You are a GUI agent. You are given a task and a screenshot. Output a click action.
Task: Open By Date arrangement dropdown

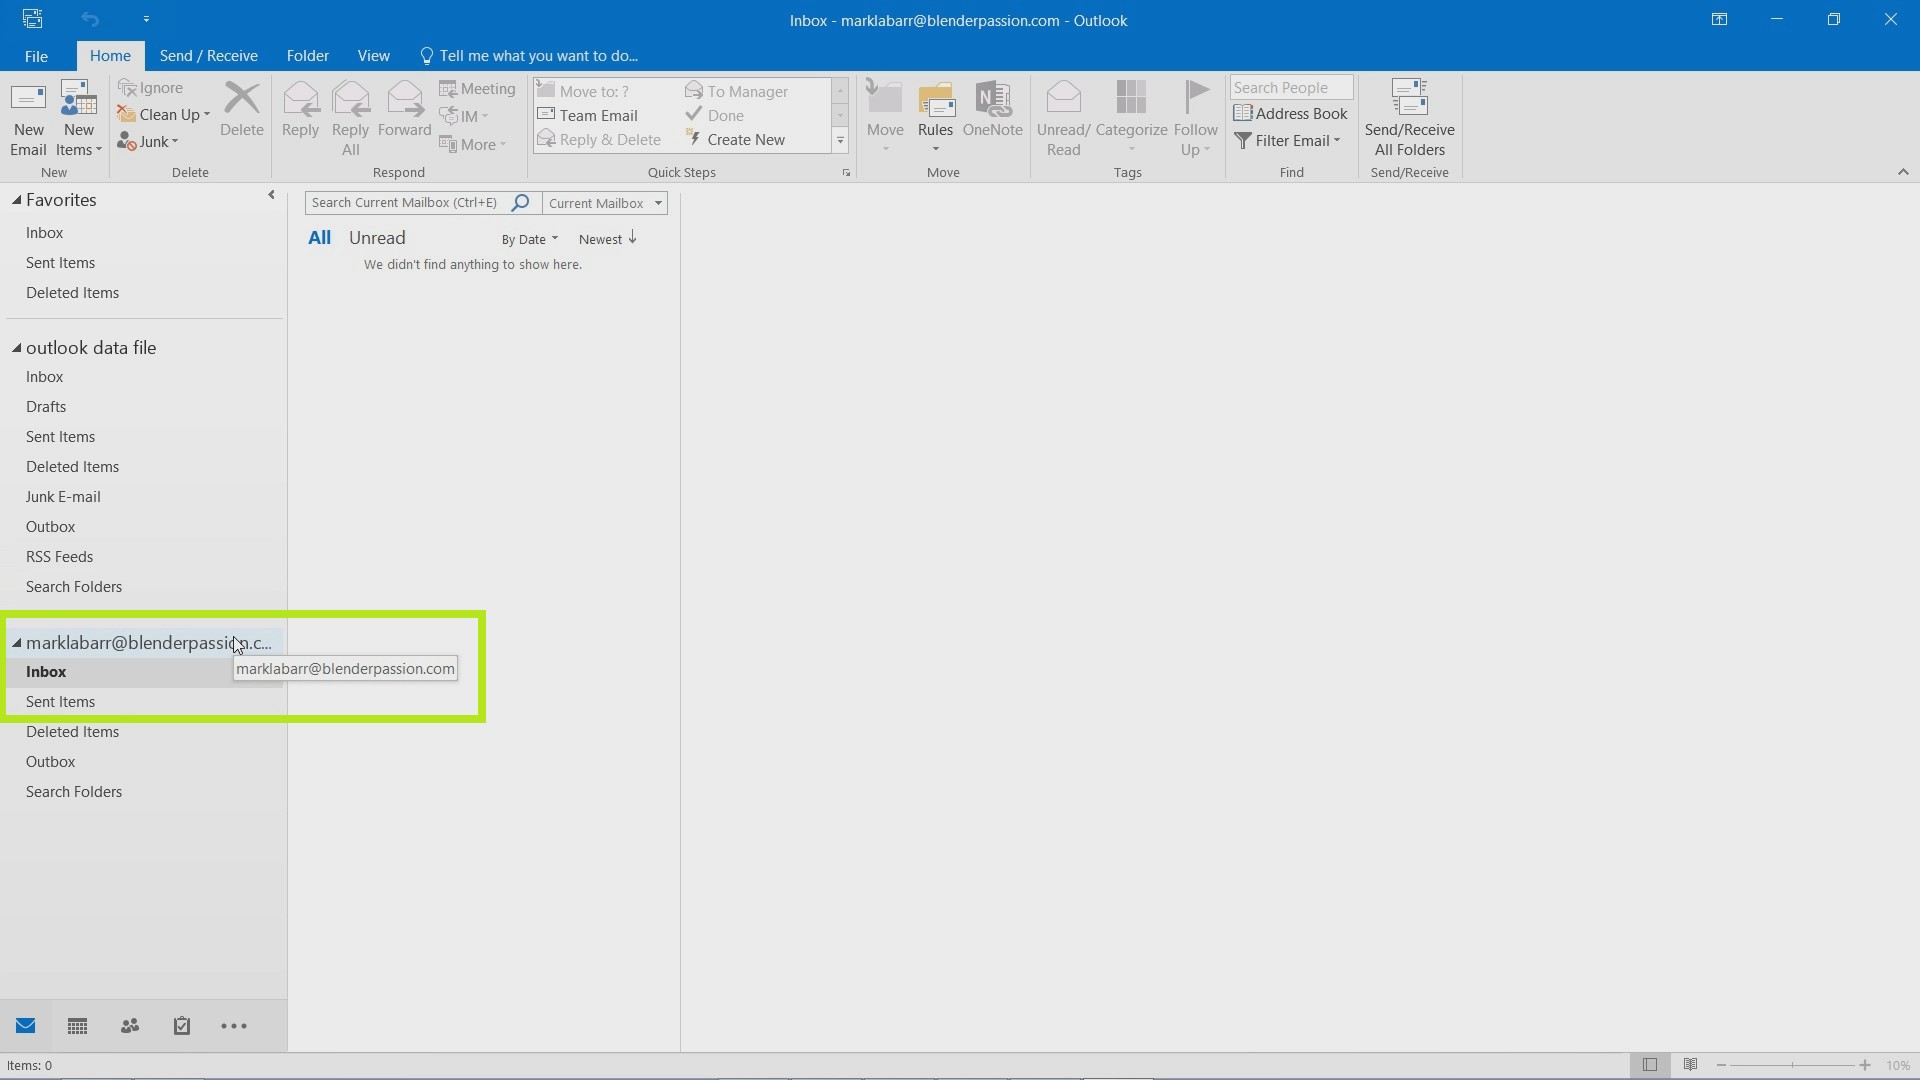(530, 239)
